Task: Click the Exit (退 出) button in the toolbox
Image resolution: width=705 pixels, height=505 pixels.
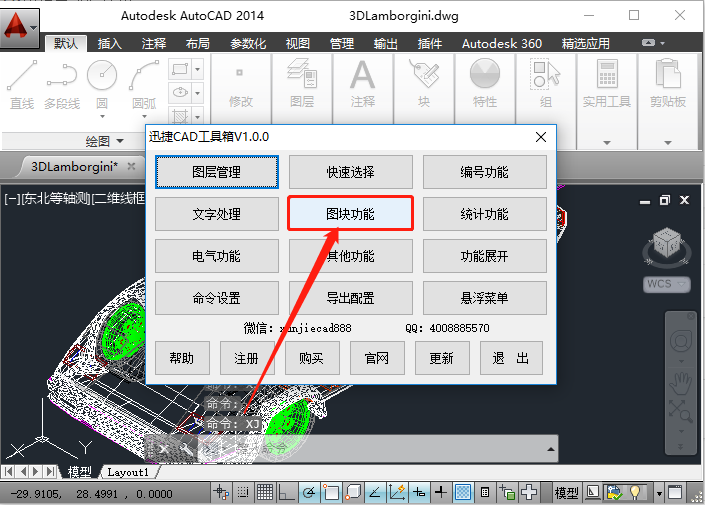Action: tap(511, 358)
